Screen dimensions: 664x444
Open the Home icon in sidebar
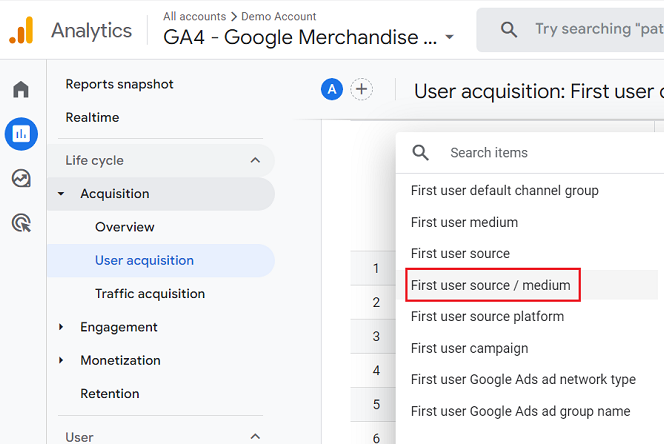(21, 89)
